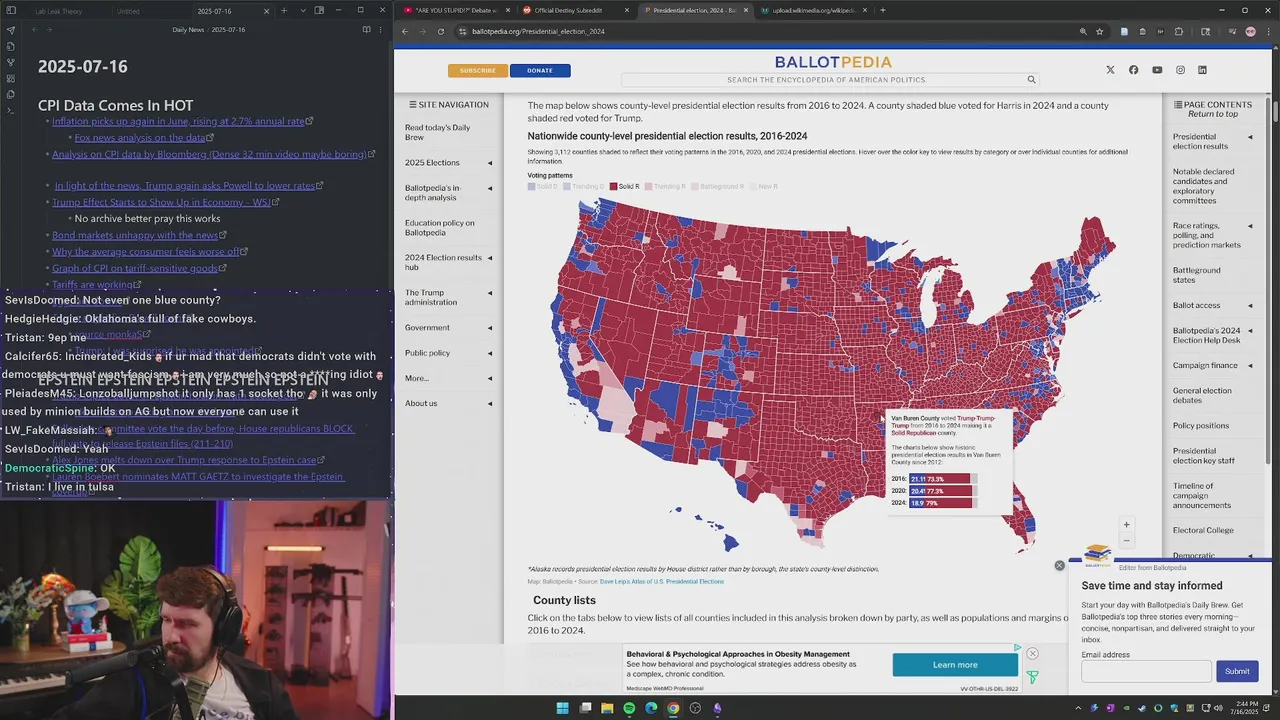Close the obesity management ad
This screenshot has height=720, width=1280.
(x=1032, y=654)
